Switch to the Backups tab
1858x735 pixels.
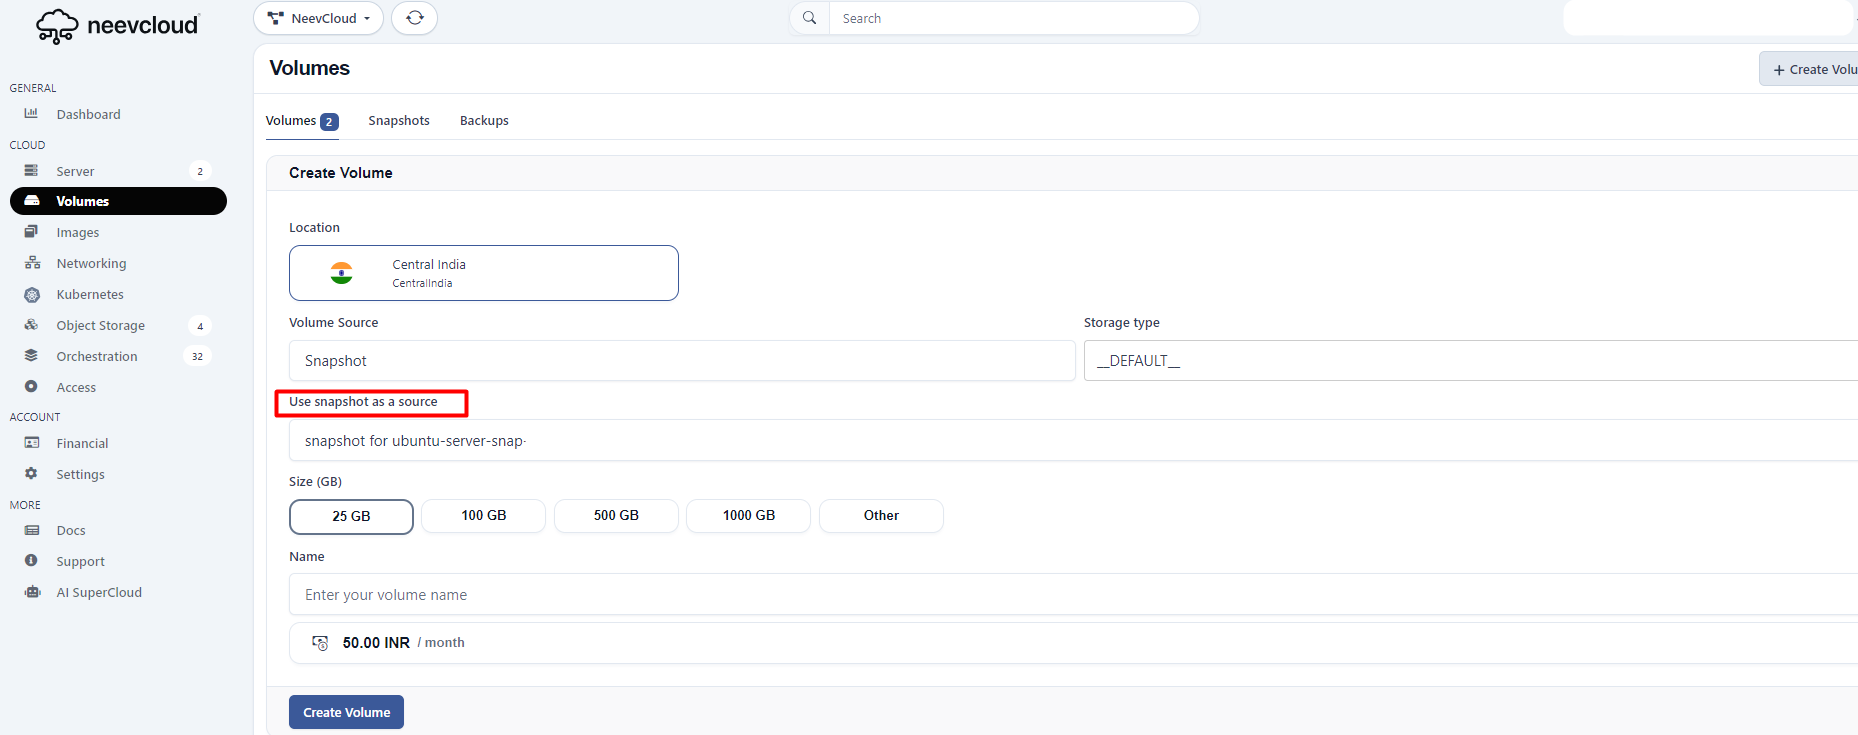coord(484,121)
